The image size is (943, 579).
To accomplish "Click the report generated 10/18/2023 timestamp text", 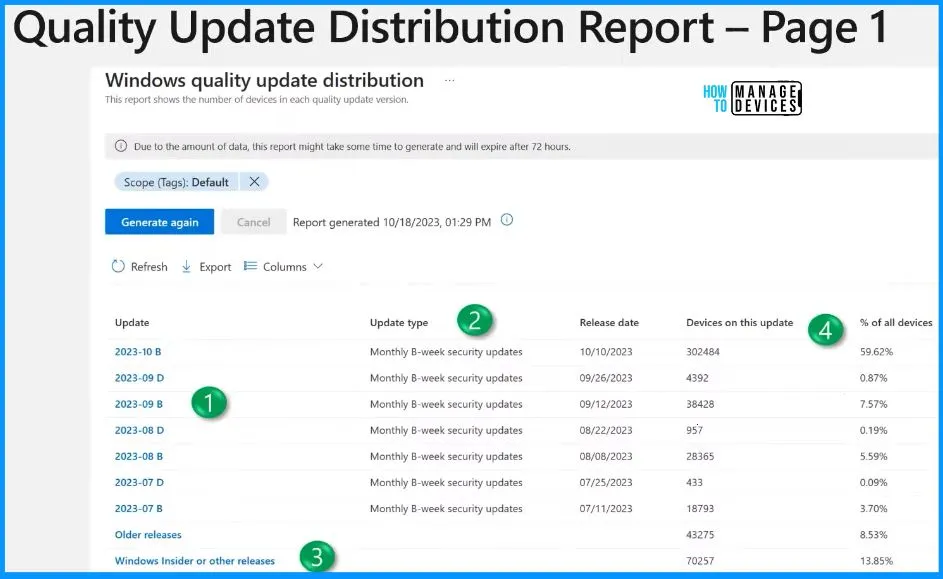I will pos(392,222).
